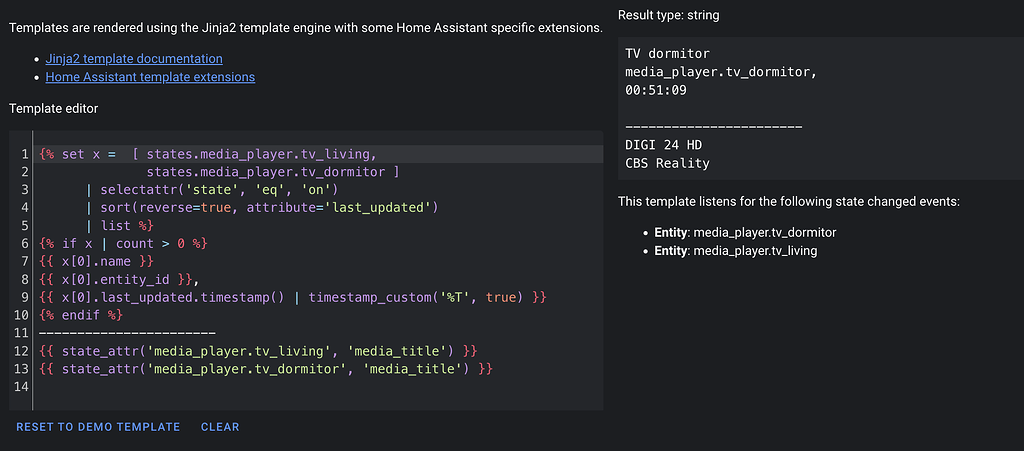Click gutter line number 9
Screen dimensions: 1024x451
coord(25,297)
